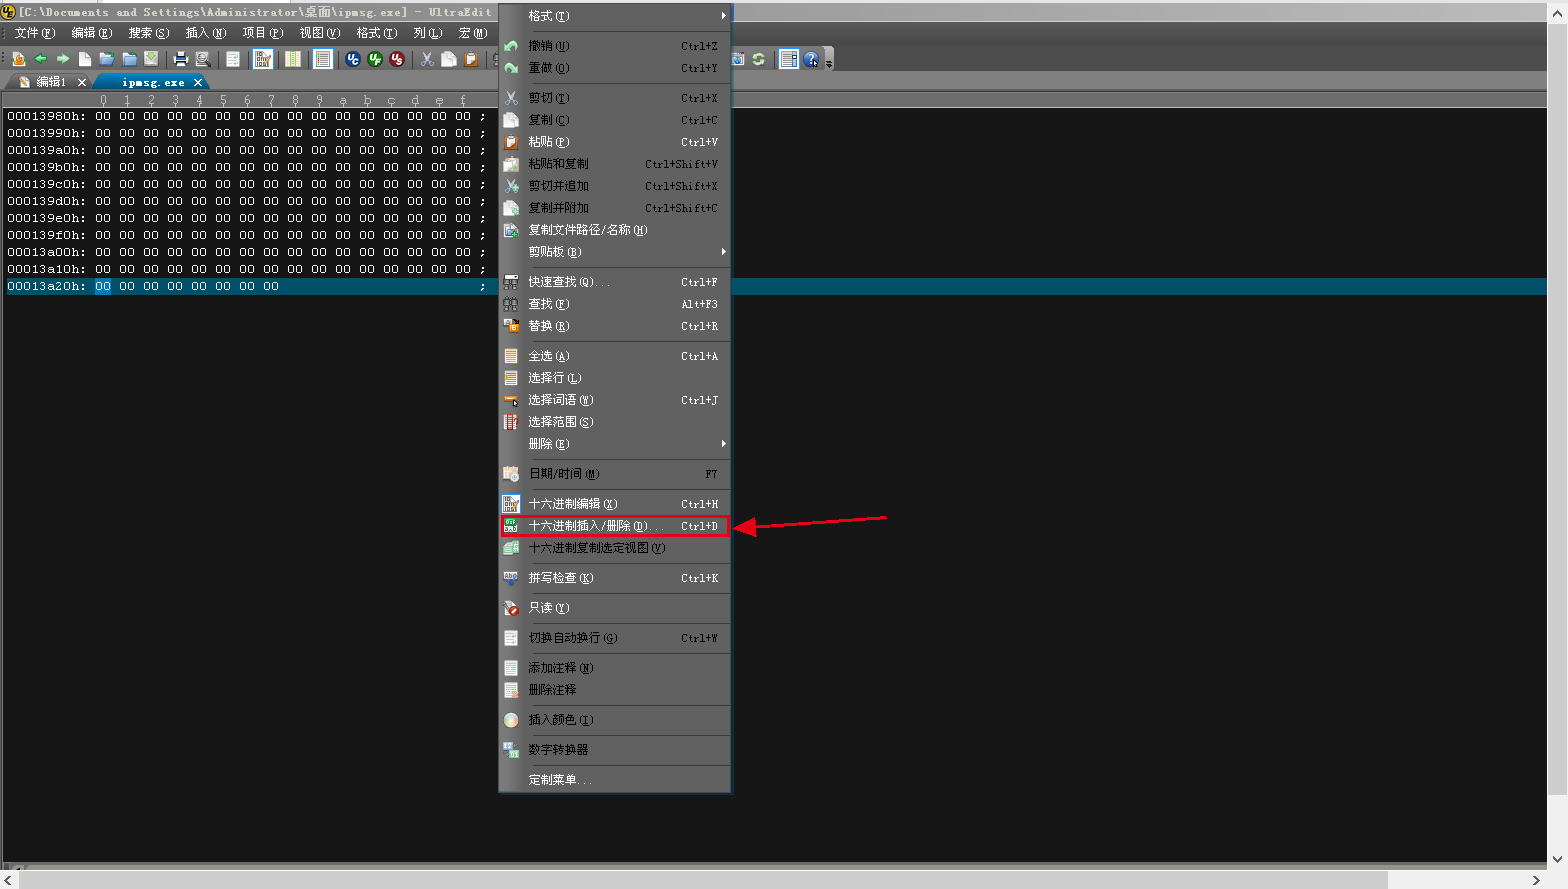Click the UltraEdit logo in the title bar

point(8,12)
